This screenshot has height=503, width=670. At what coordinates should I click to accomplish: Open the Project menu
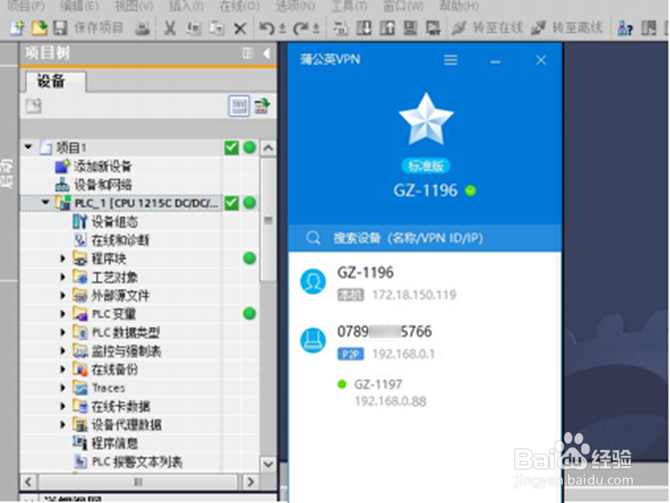[x=26, y=6]
